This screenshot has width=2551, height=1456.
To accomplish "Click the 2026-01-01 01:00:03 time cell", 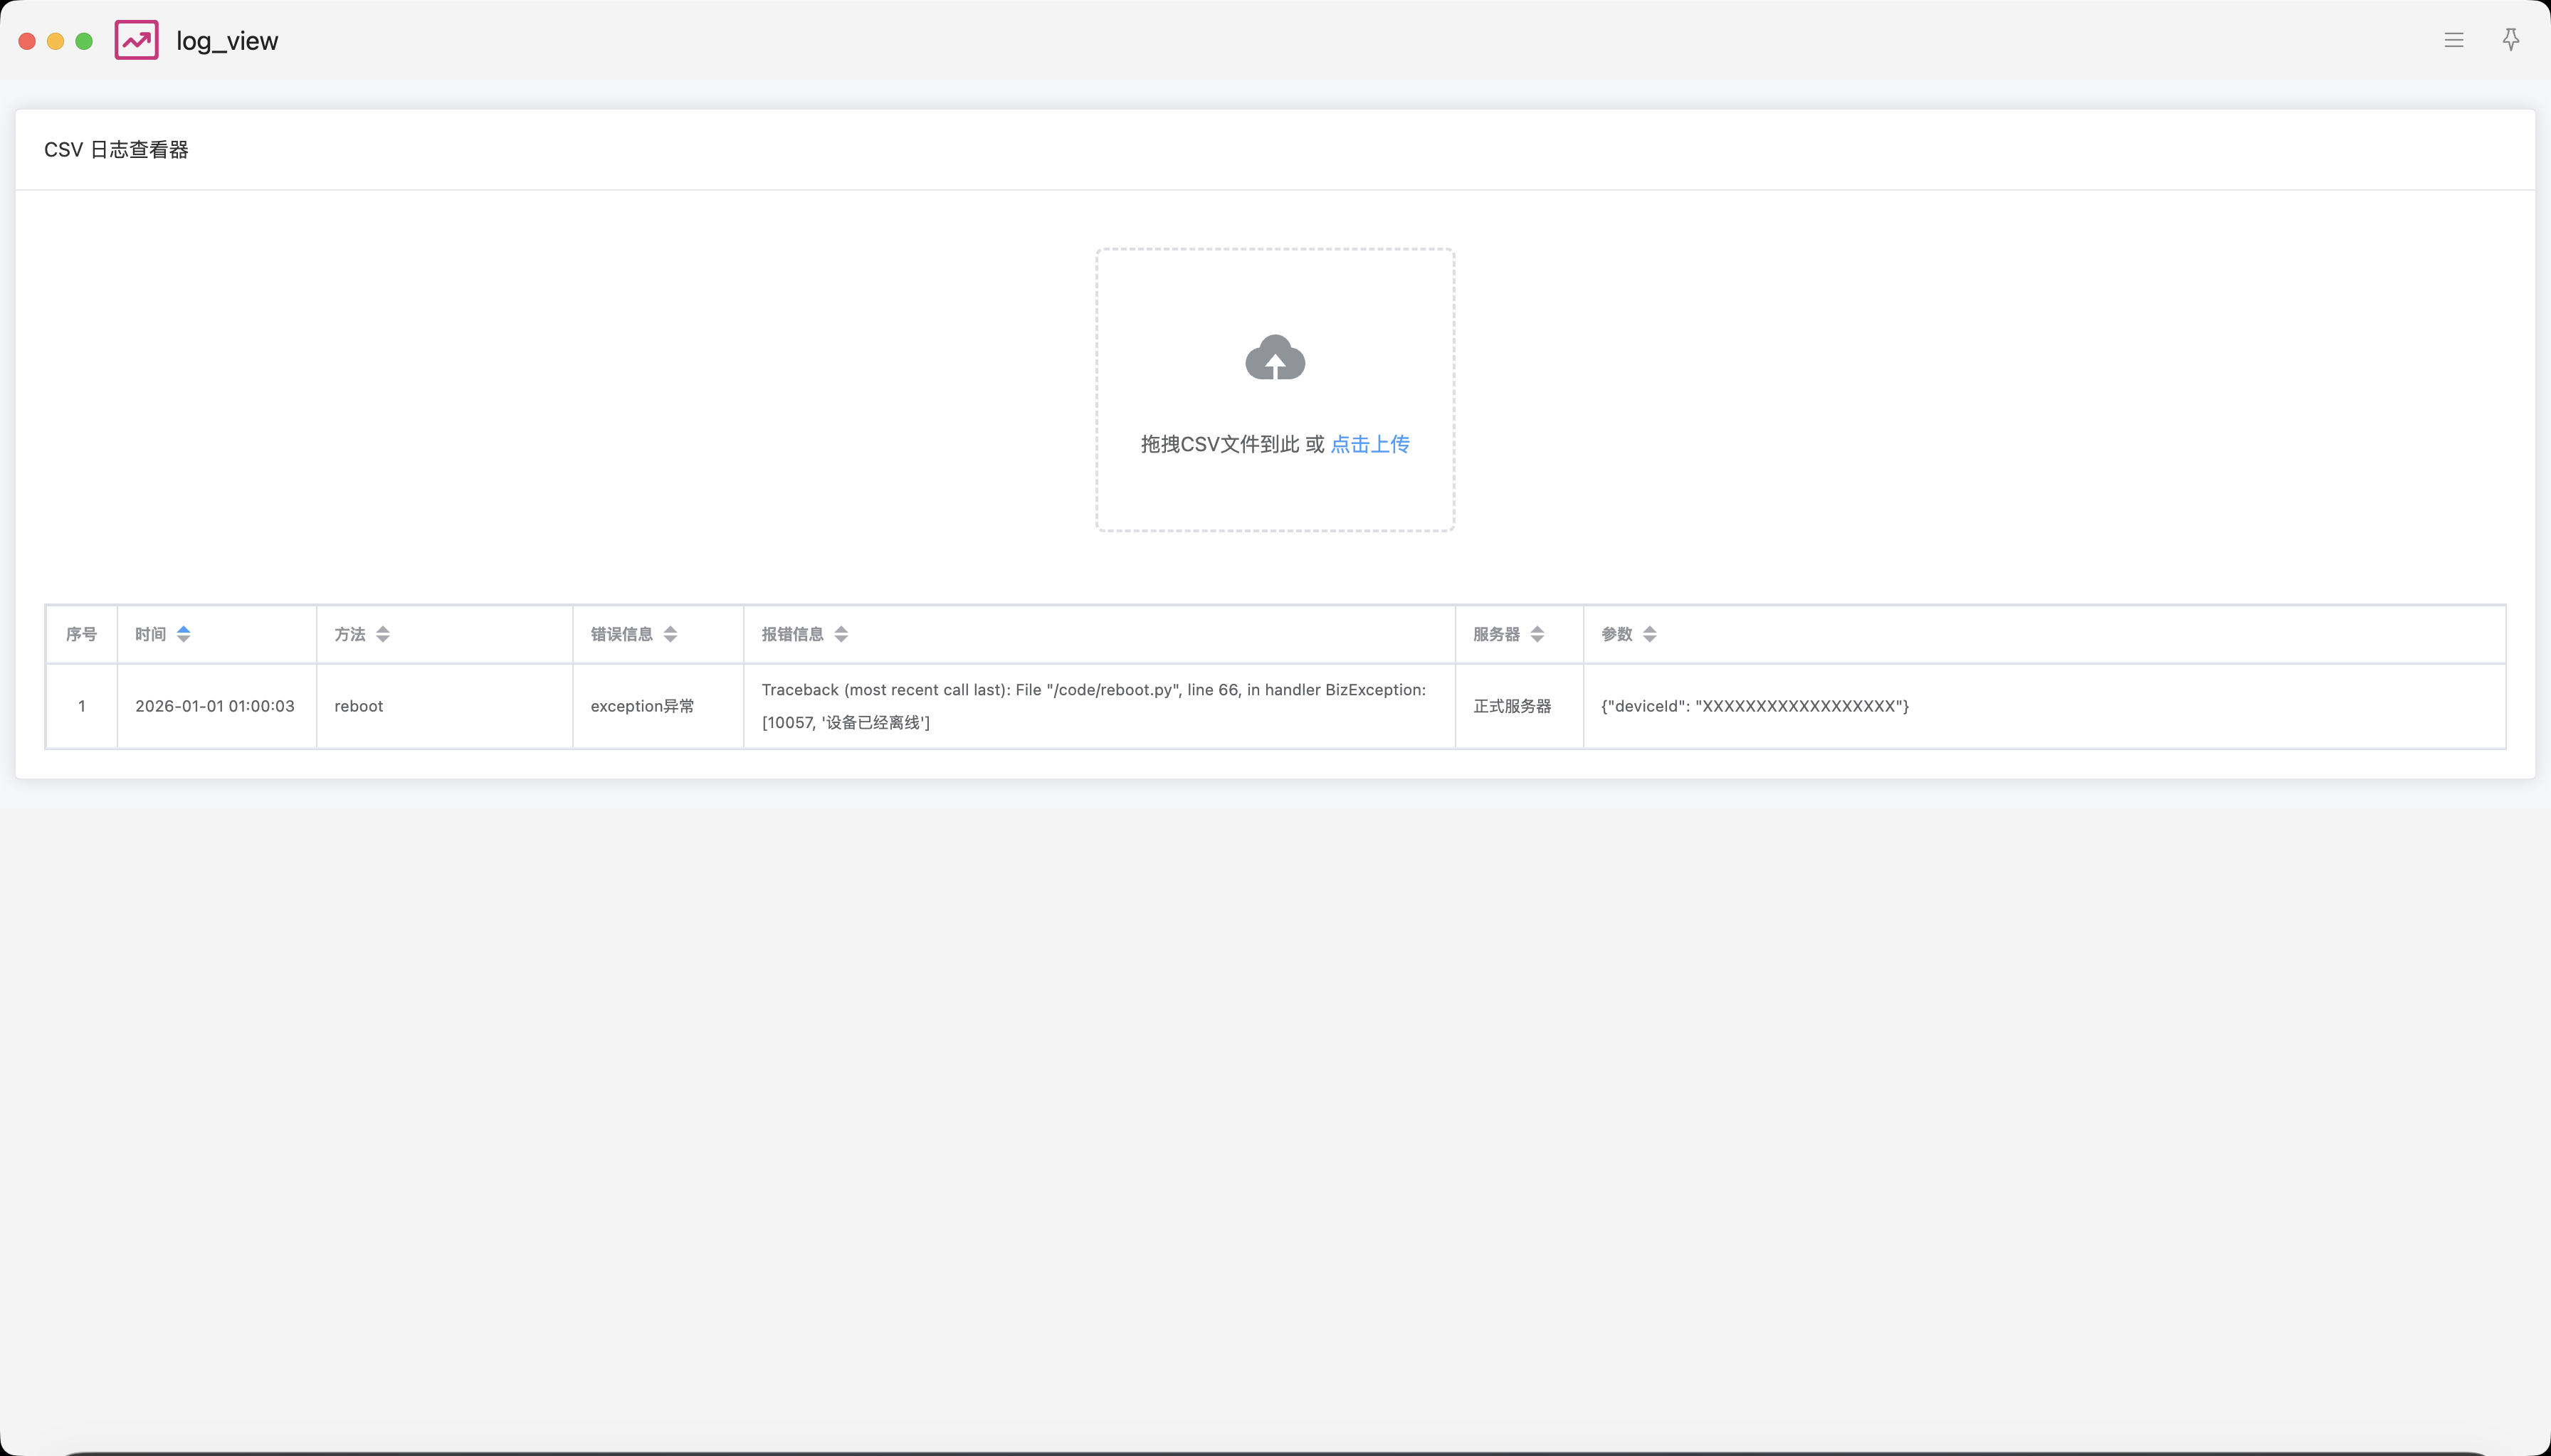I will pos(215,706).
